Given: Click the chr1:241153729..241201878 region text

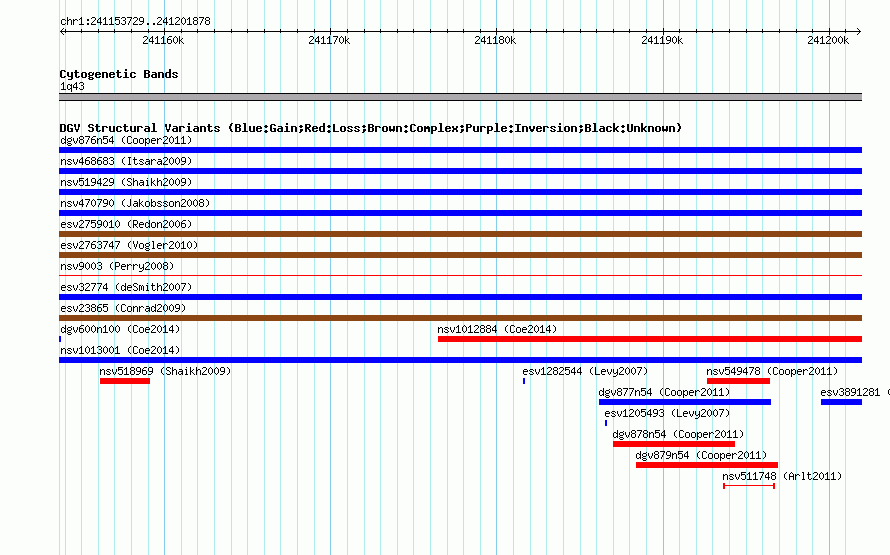Looking at the screenshot, I should 135,21.
